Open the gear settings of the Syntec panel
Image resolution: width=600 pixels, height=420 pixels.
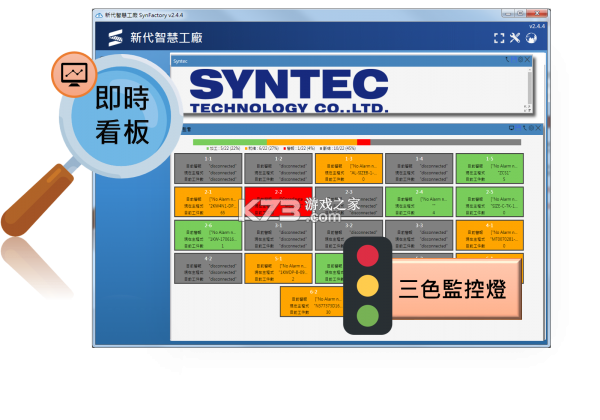520,60
